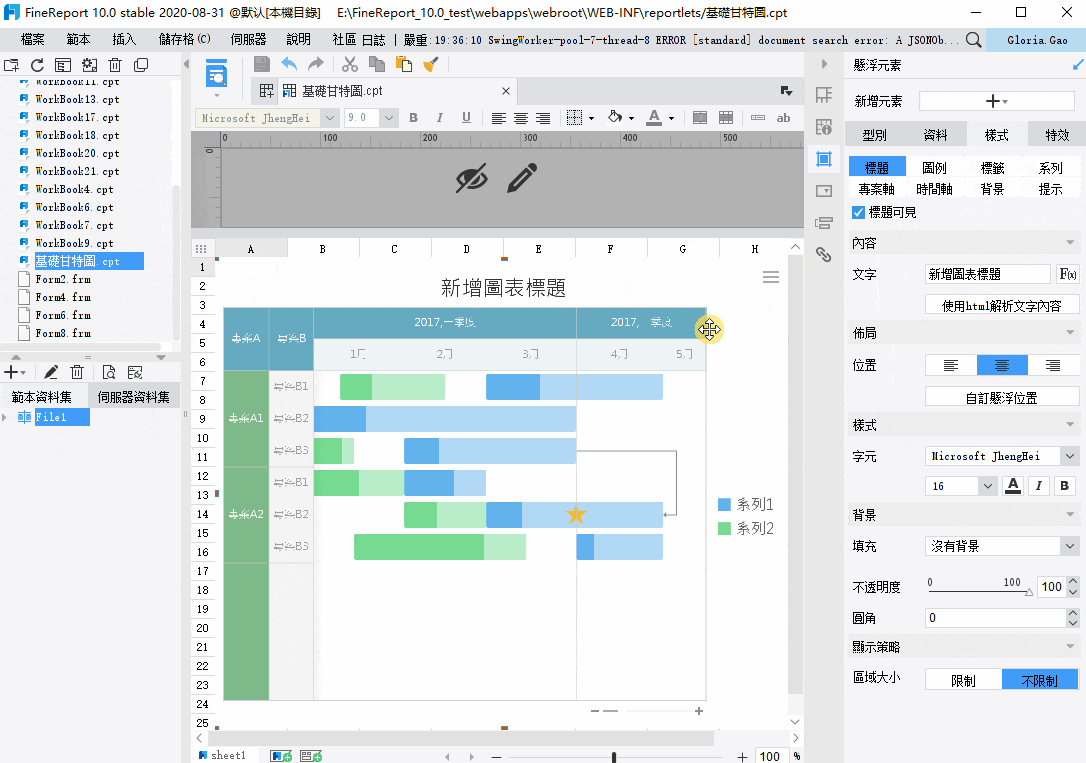Viewport: 1086px width, 763px height.
Task: Switch to 伺服器資料集 tab
Action: pos(134,397)
